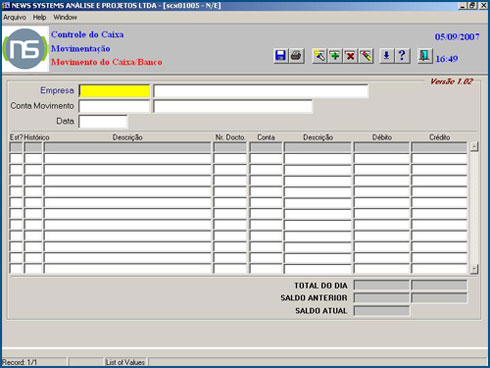Viewport: 490px width, 368px height.
Task: Click the SALDO ANTERIOR credit field
Action: [439, 298]
